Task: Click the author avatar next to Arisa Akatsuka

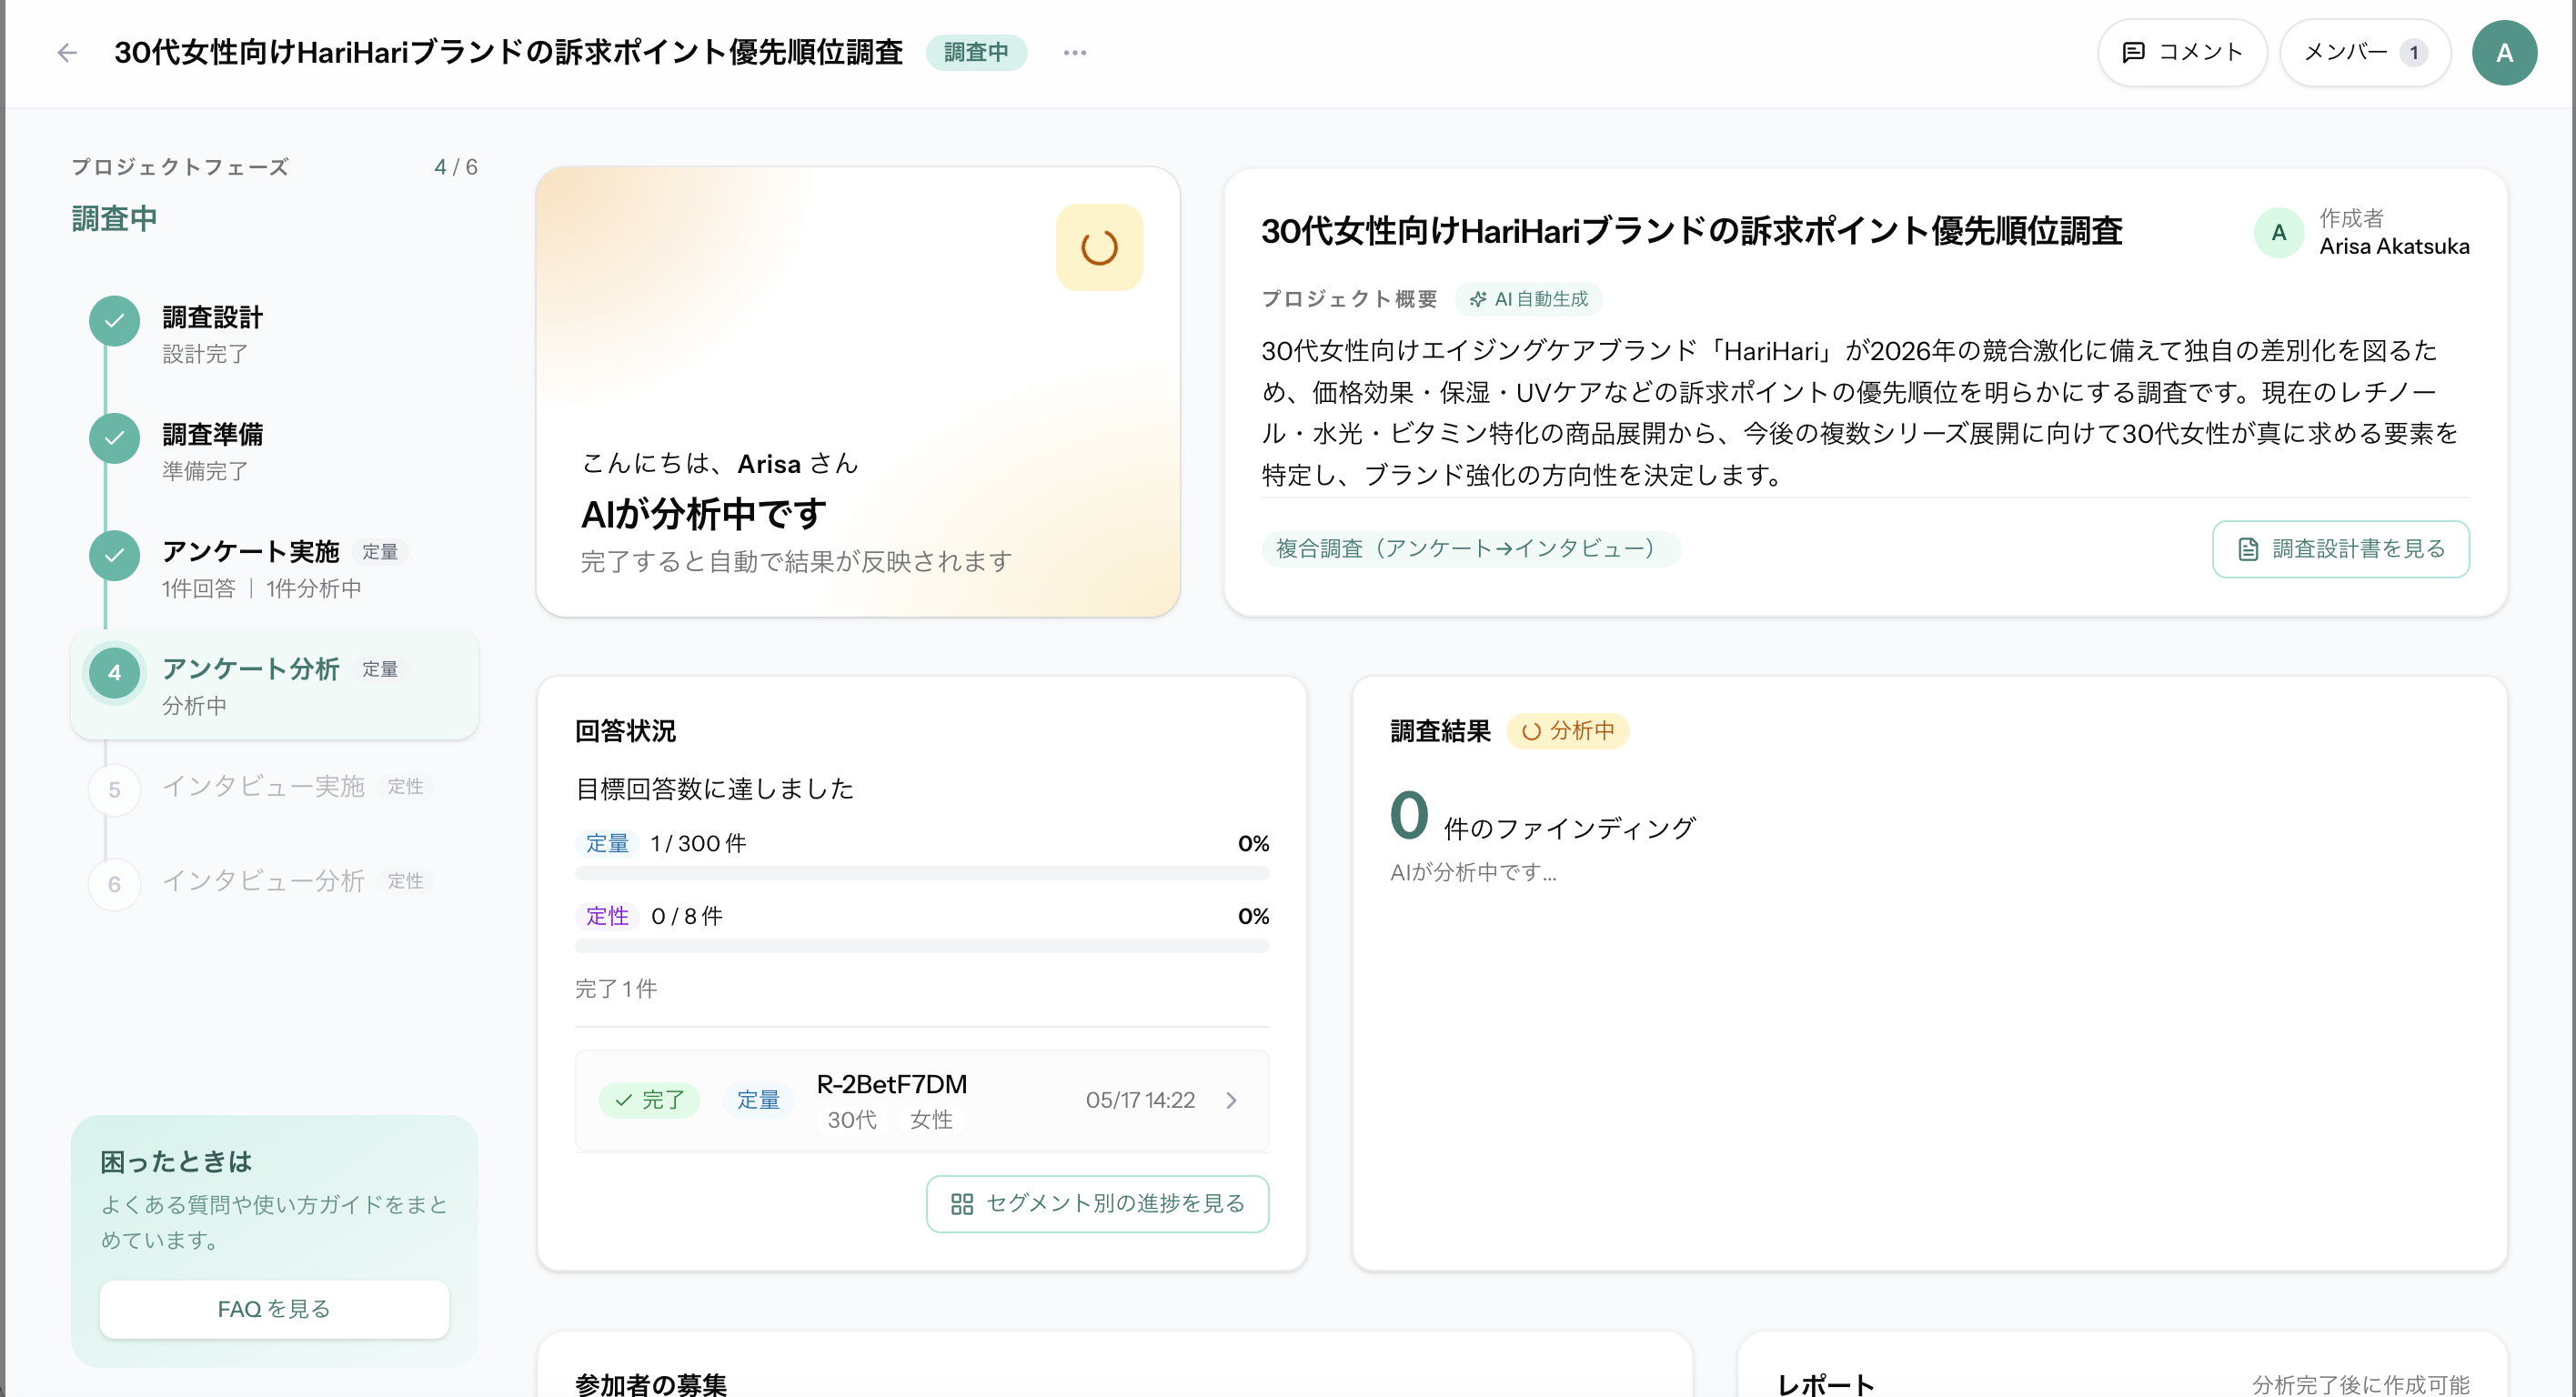Action: click(x=2279, y=232)
